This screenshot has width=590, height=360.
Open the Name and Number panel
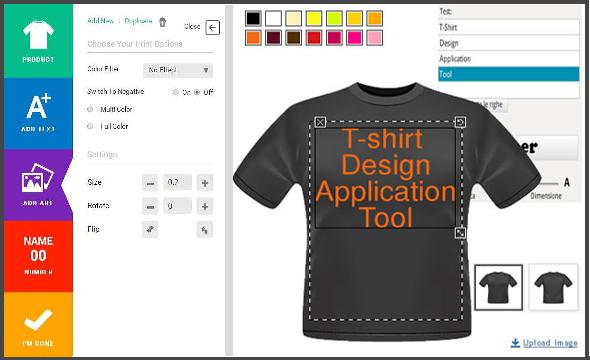click(38, 256)
